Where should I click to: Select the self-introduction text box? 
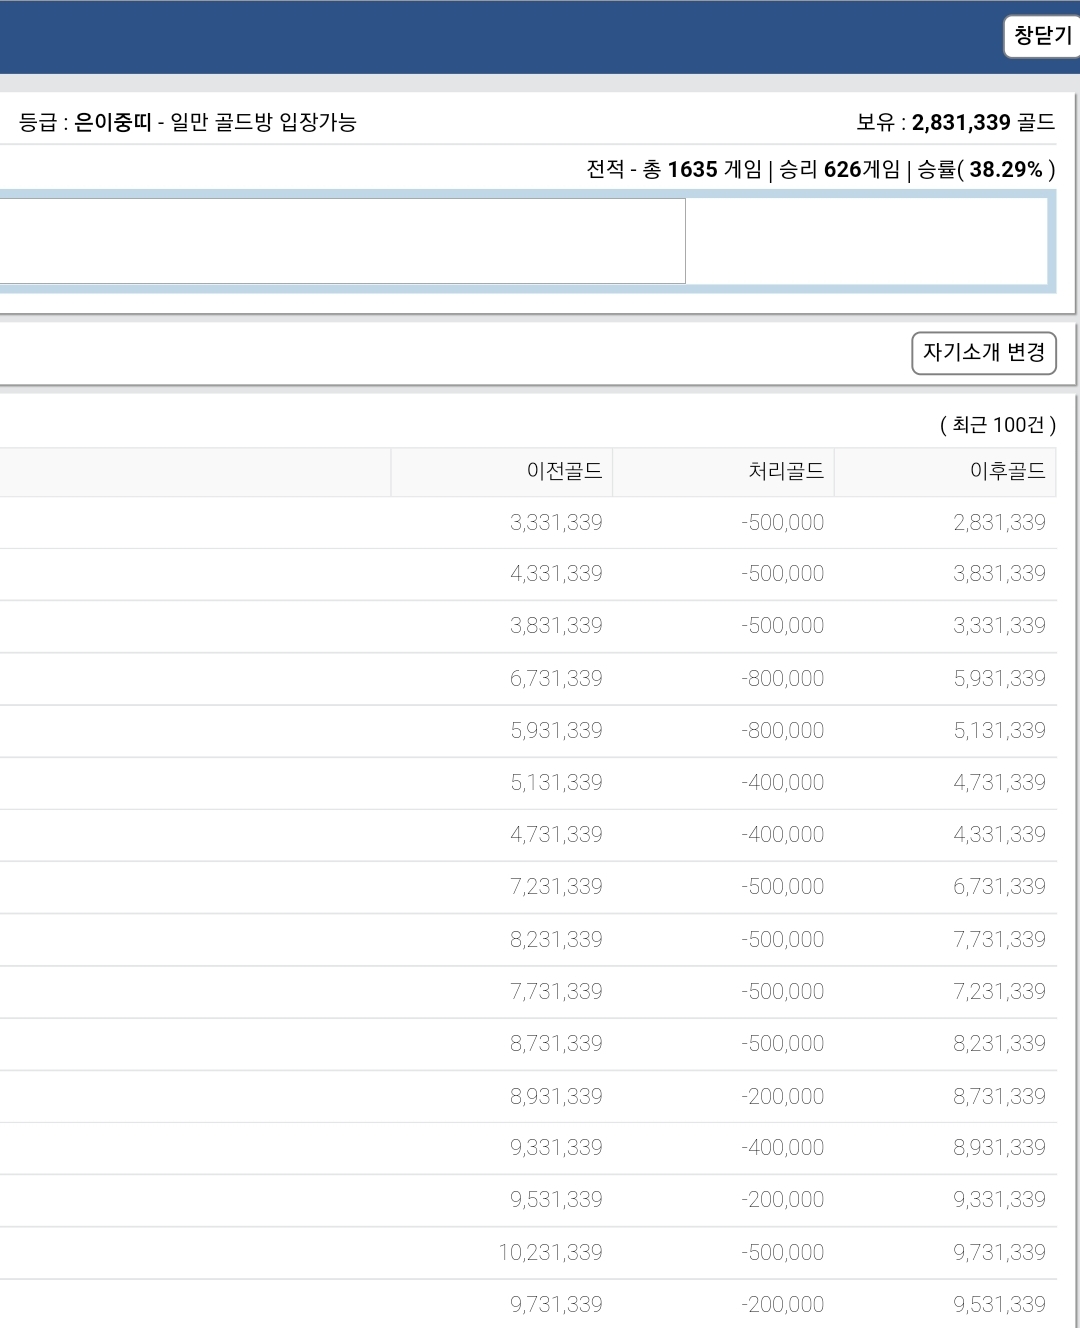tap(342, 241)
